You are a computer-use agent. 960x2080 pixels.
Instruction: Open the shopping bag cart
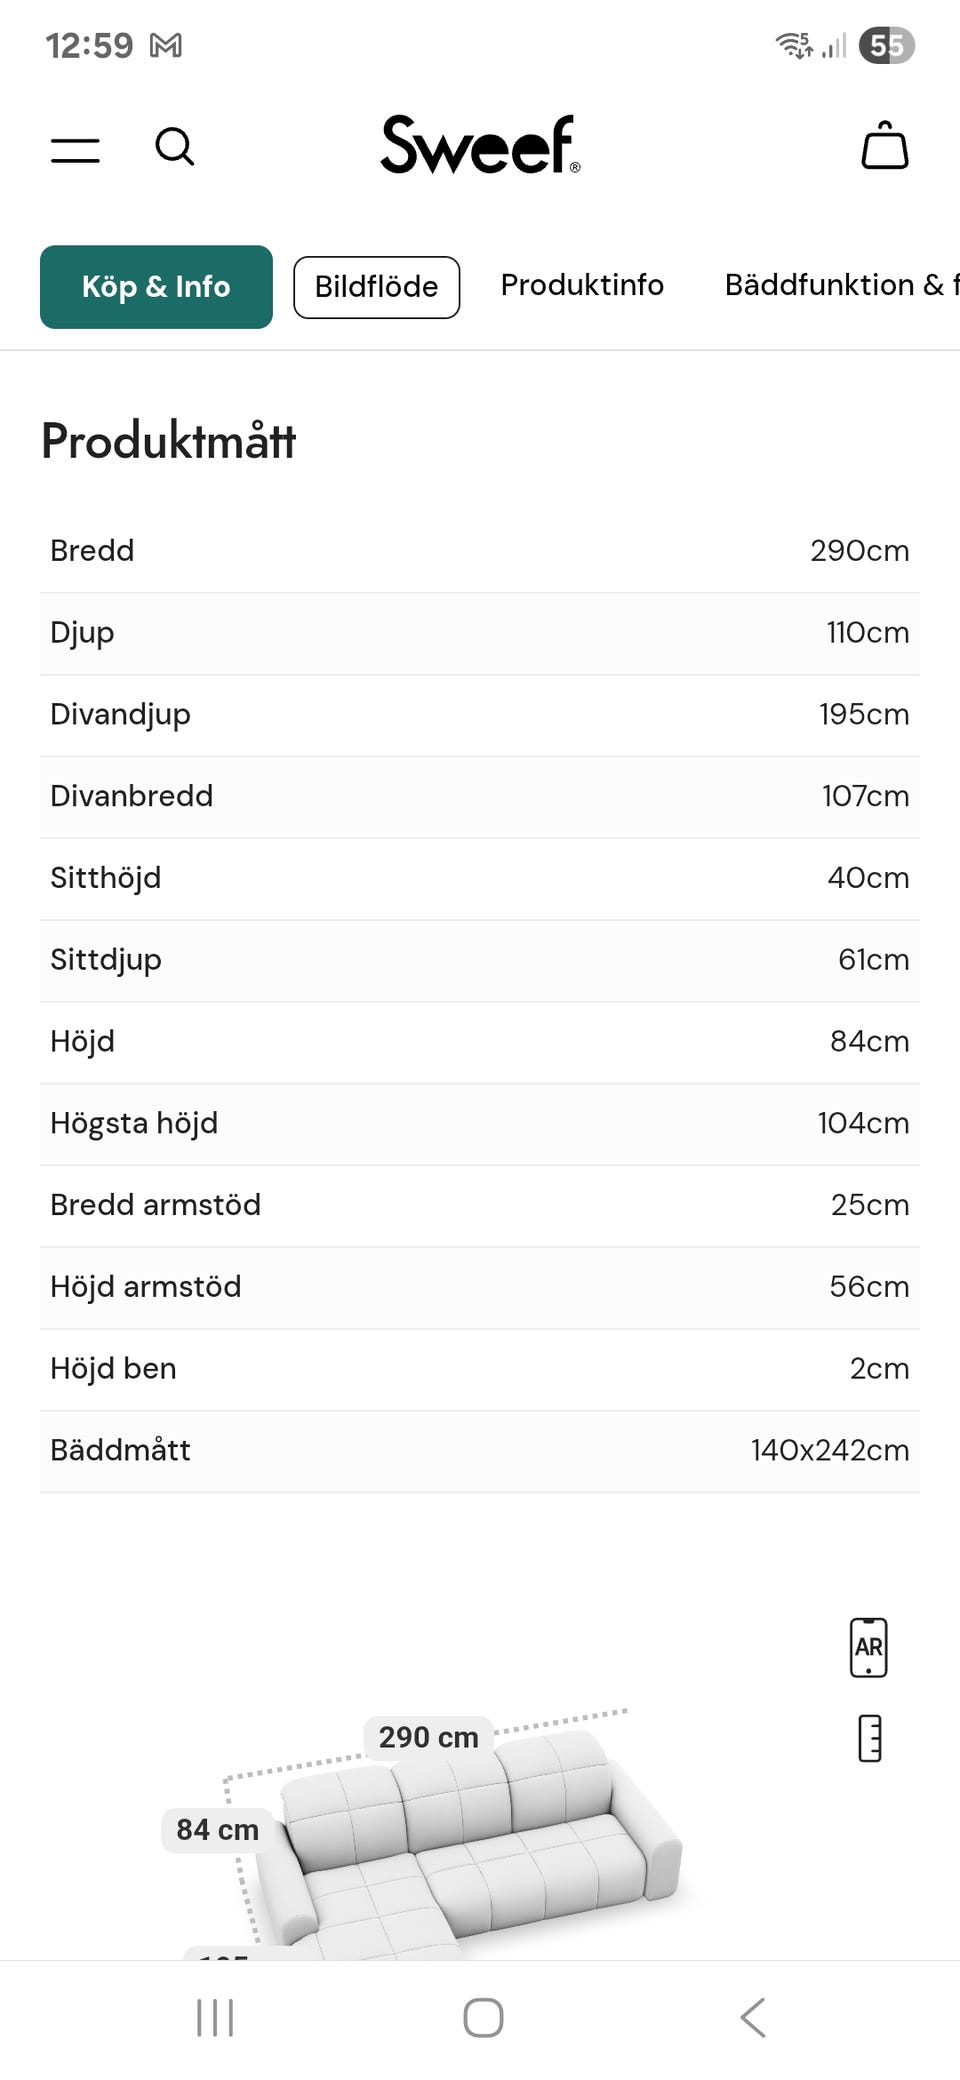884,146
